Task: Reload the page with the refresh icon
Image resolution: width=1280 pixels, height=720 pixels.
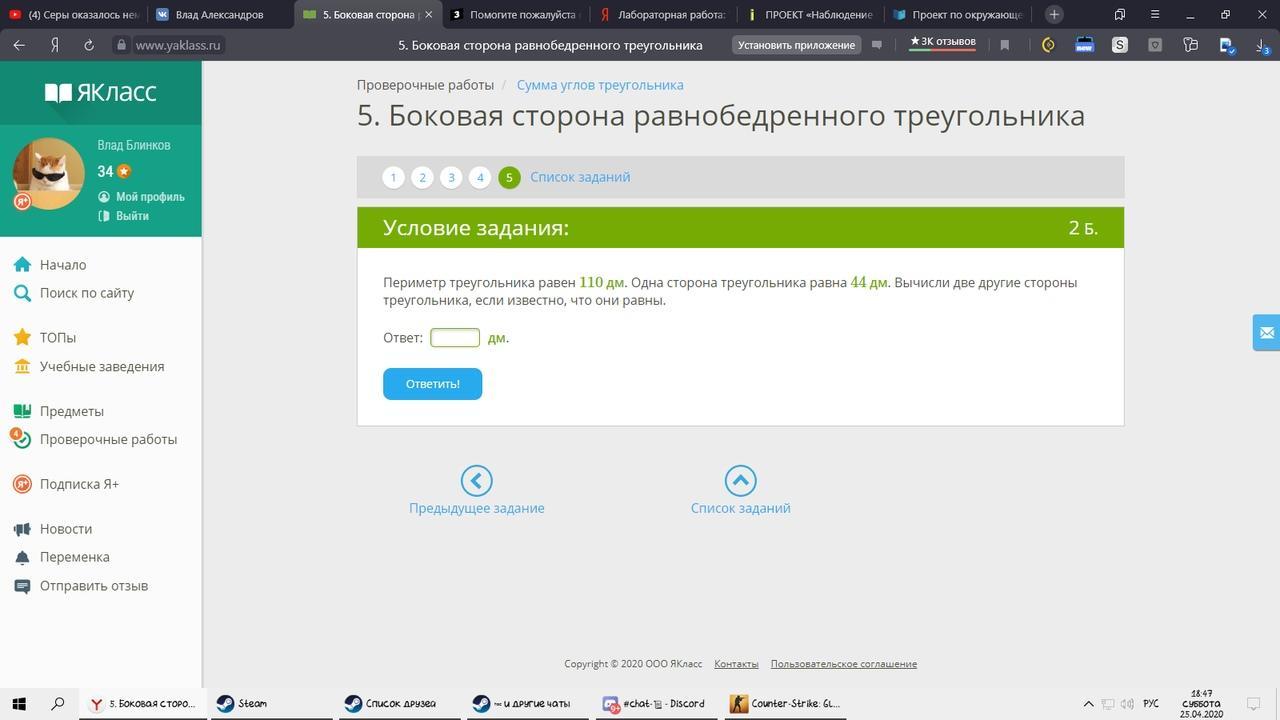Action: [x=88, y=45]
